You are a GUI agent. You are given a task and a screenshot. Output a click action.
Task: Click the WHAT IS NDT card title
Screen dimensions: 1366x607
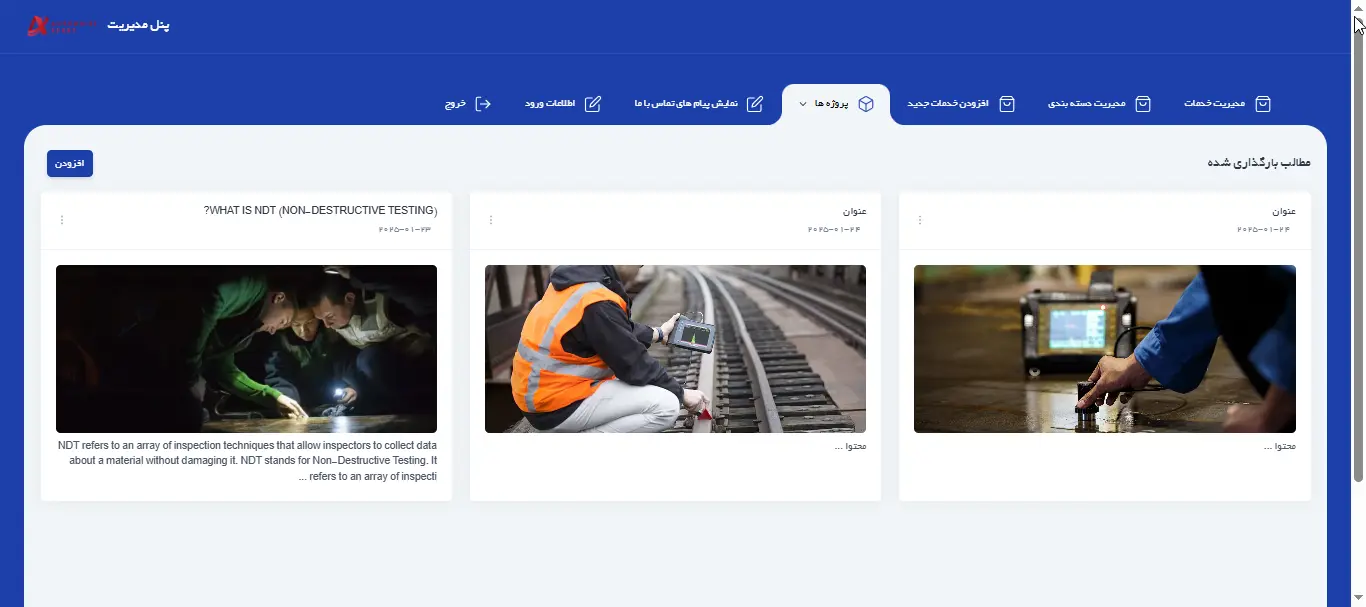(320, 211)
